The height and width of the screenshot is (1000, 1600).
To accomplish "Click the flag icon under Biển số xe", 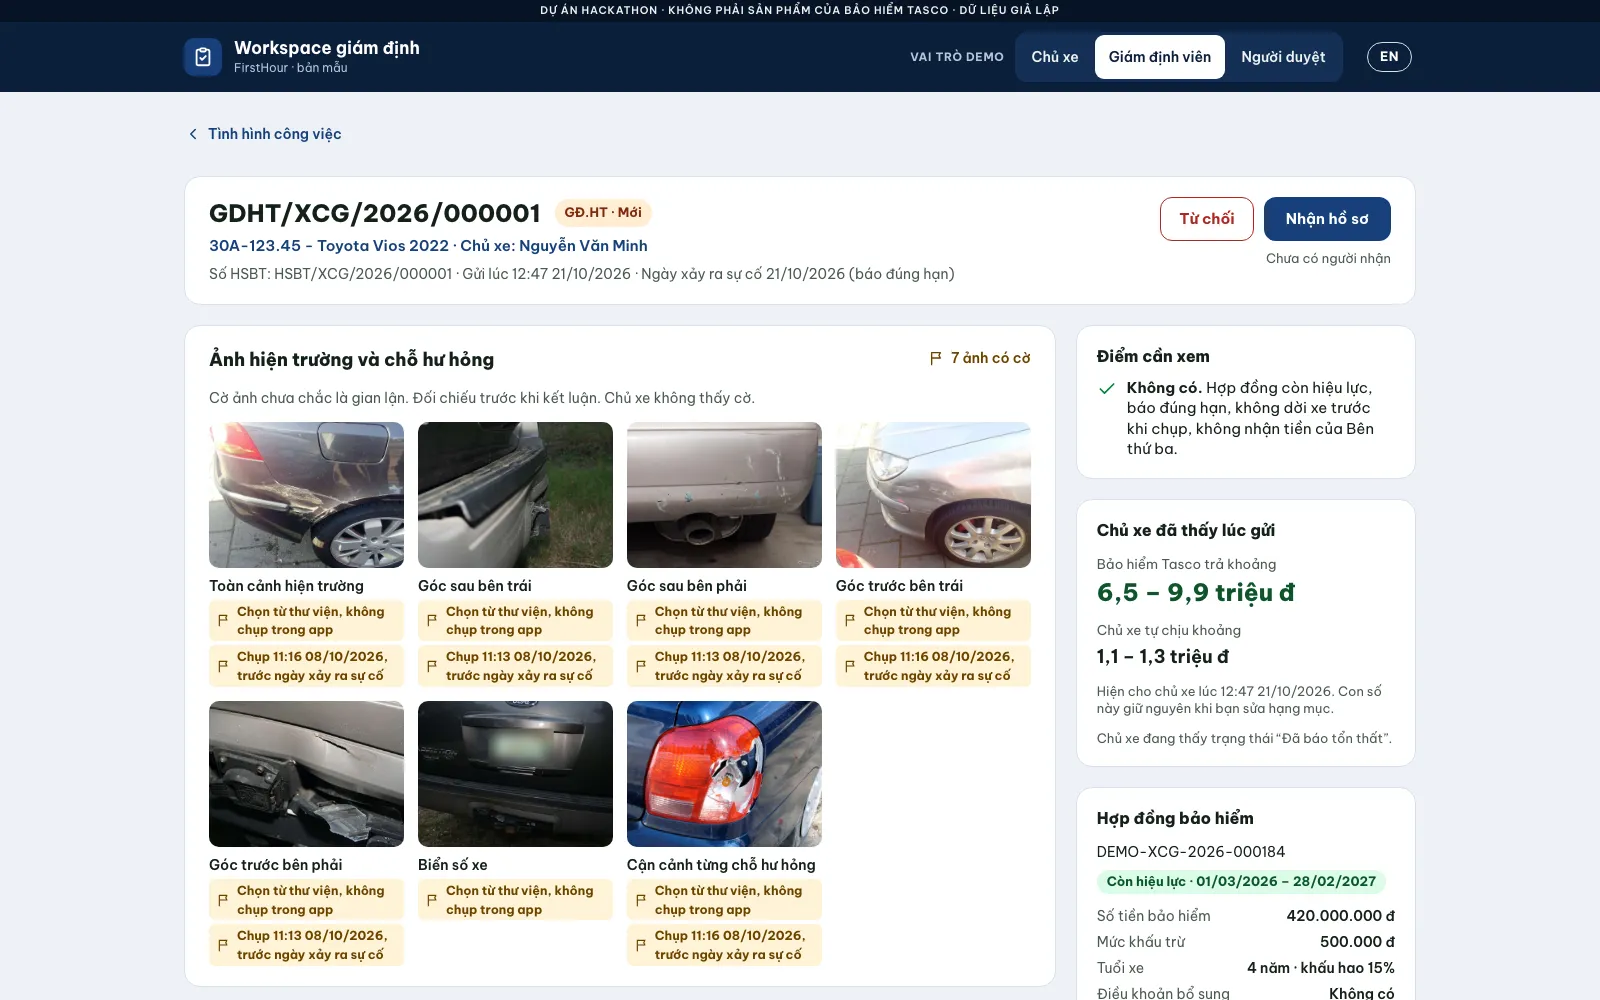I will pyautogui.click(x=431, y=900).
